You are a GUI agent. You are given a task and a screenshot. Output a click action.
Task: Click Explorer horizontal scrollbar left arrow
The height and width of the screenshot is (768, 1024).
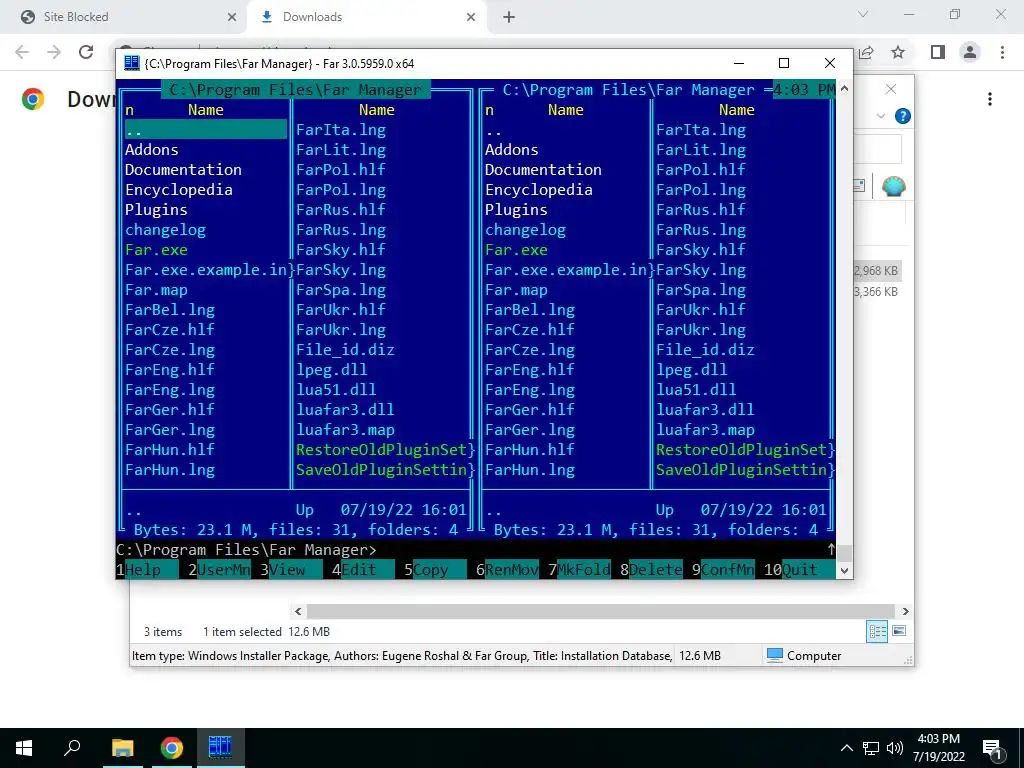pos(298,611)
